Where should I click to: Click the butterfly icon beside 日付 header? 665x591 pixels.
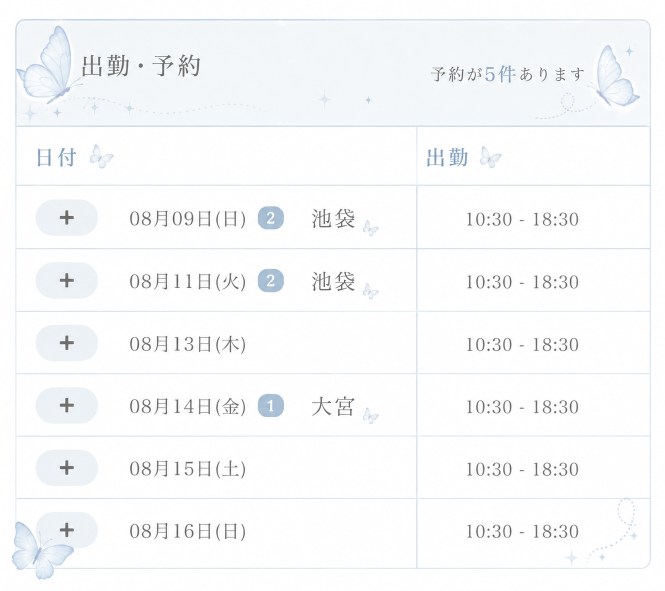point(101,156)
